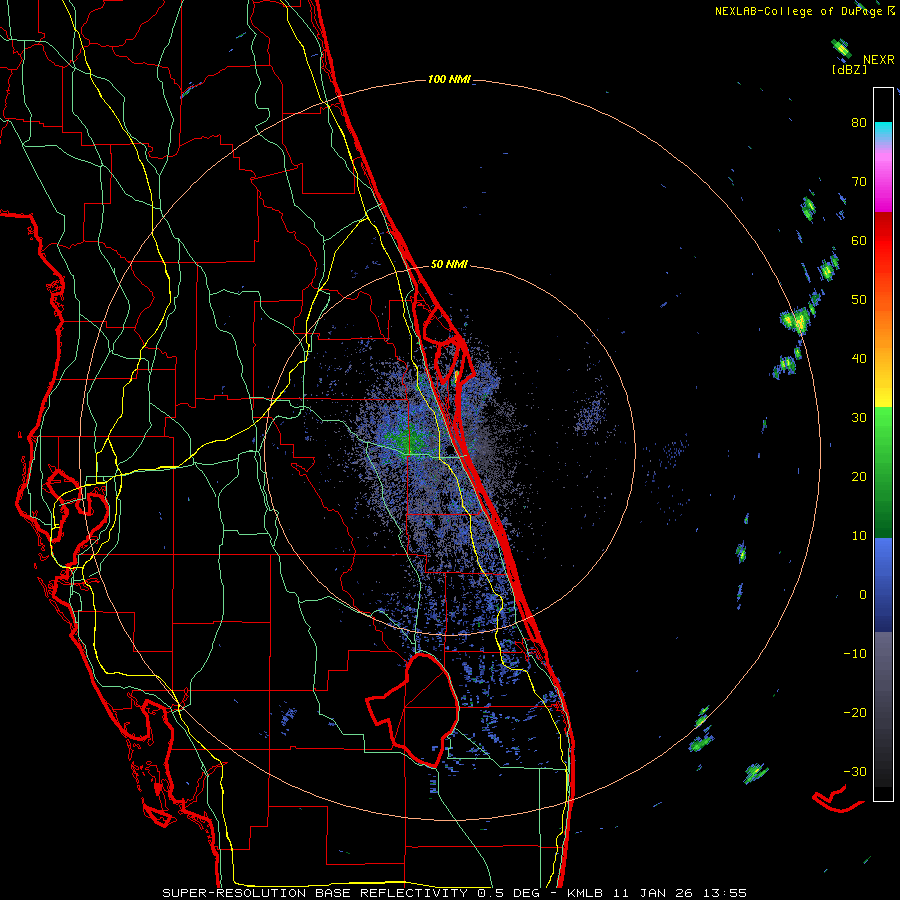The height and width of the screenshot is (900, 900).
Task: Click the 50 dBZ scale value
Action: [x=859, y=300]
